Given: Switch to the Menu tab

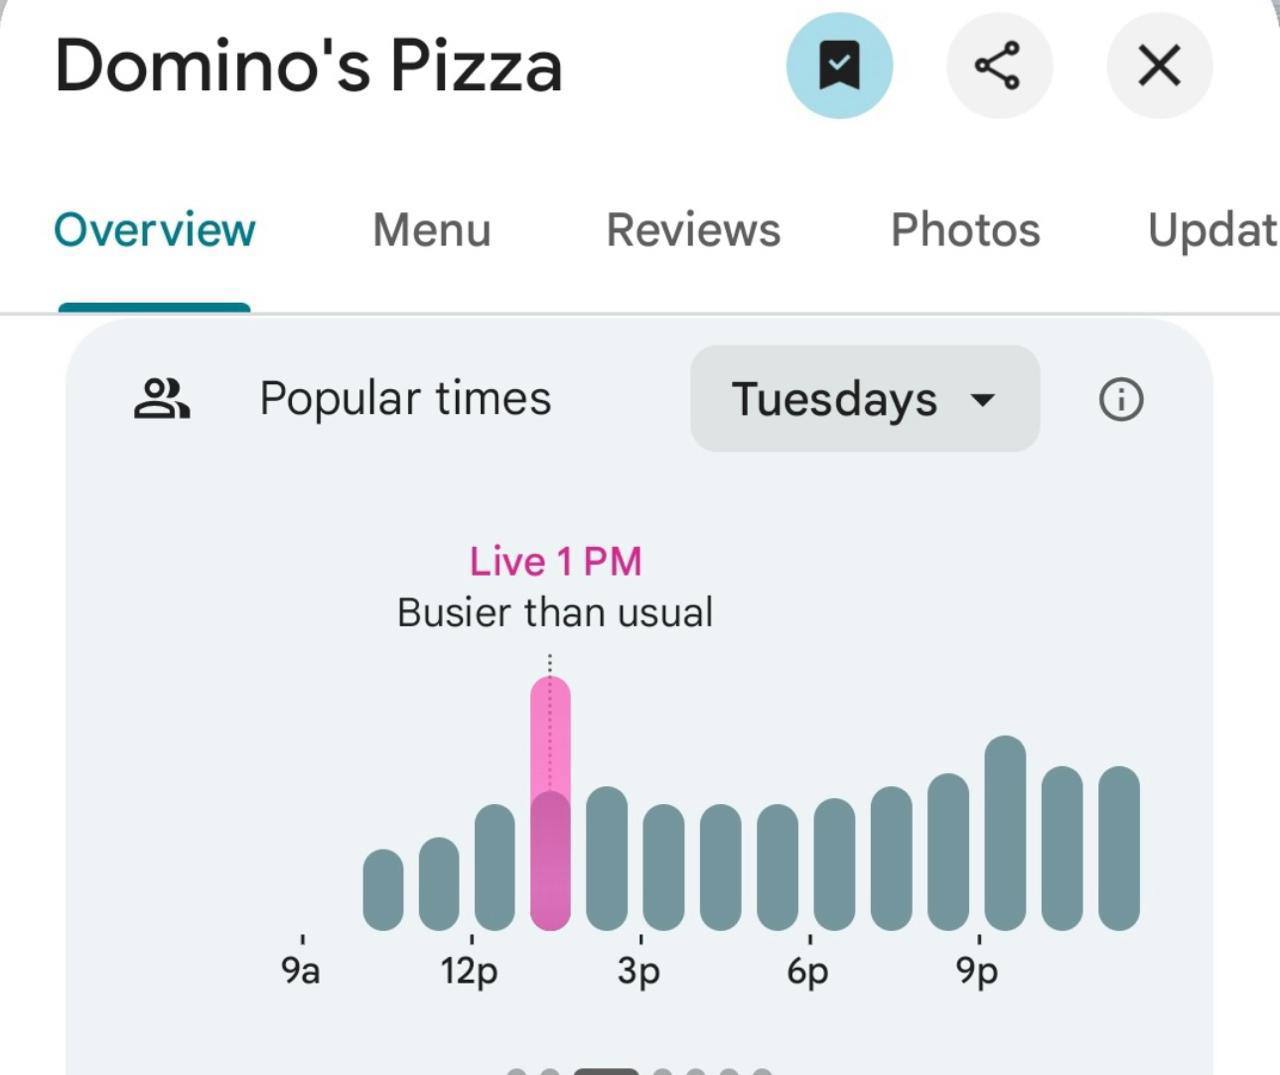Looking at the screenshot, I should [x=431, y=230].
